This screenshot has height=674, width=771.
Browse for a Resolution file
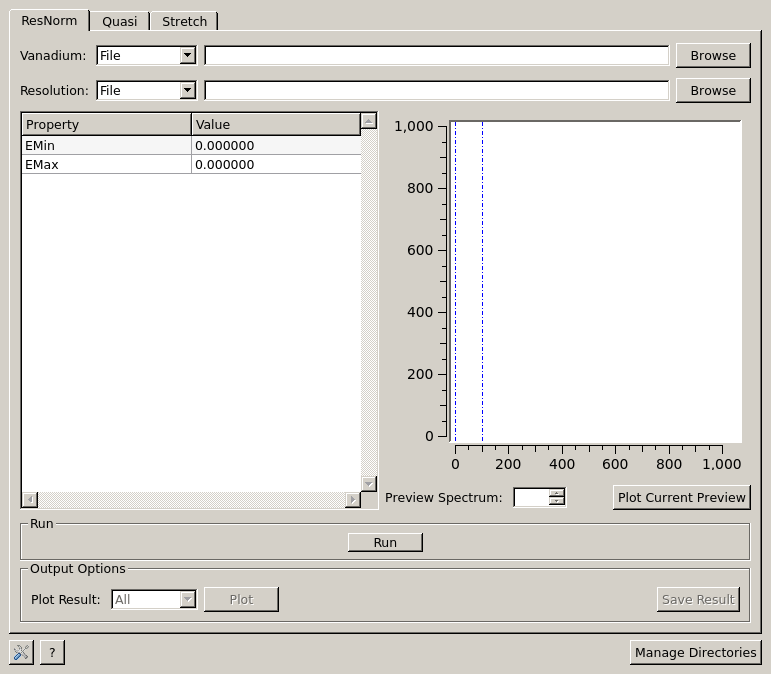(x=712, y=91)
